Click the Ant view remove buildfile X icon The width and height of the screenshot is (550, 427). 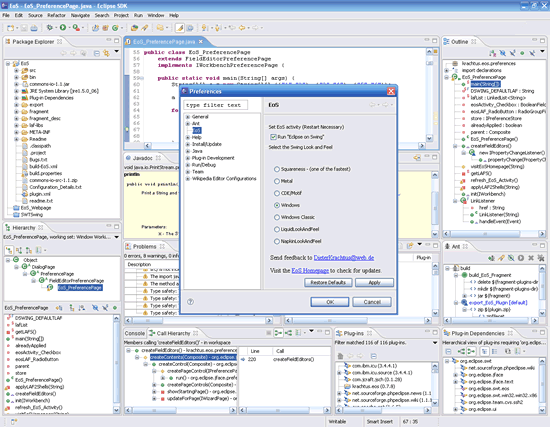pos(531,258)
